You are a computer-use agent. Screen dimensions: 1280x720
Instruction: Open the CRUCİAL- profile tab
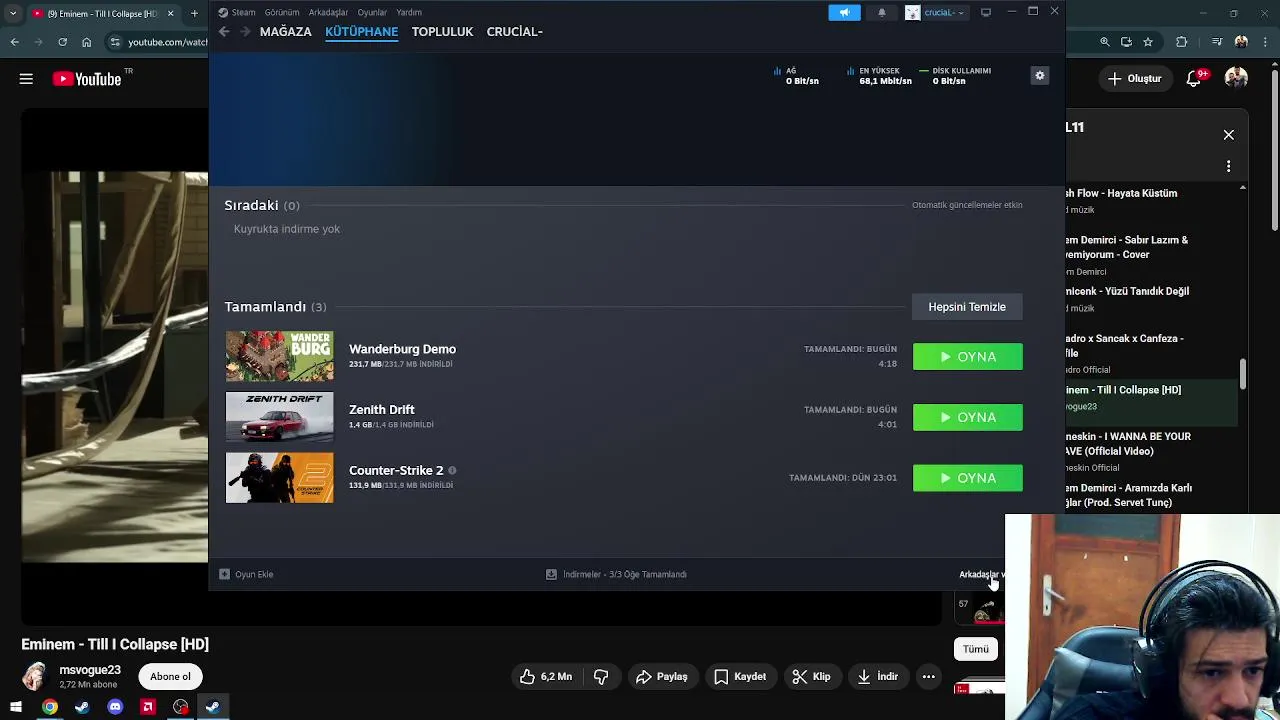[x=514, y=32]
